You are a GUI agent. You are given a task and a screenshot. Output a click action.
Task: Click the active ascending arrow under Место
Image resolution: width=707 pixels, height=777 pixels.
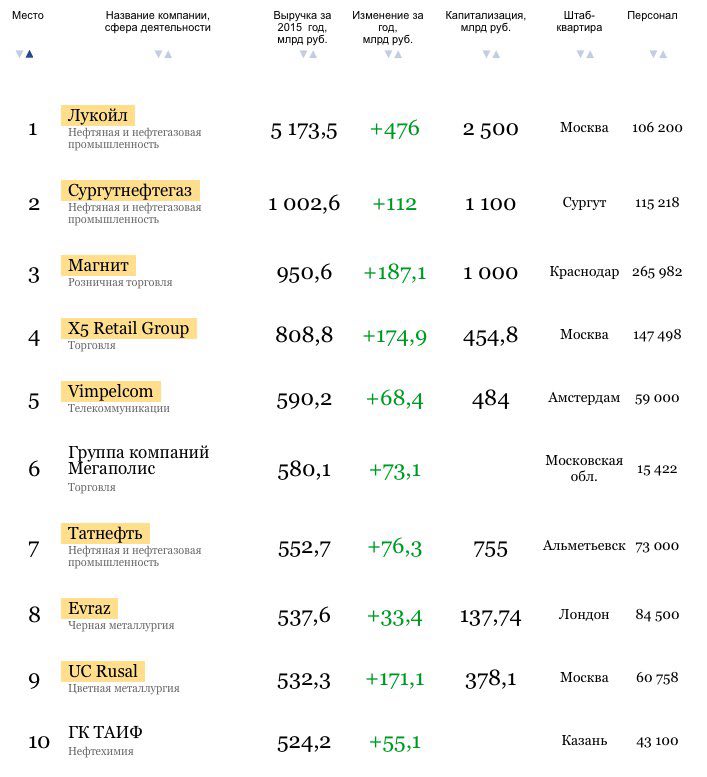pos(29,54)
